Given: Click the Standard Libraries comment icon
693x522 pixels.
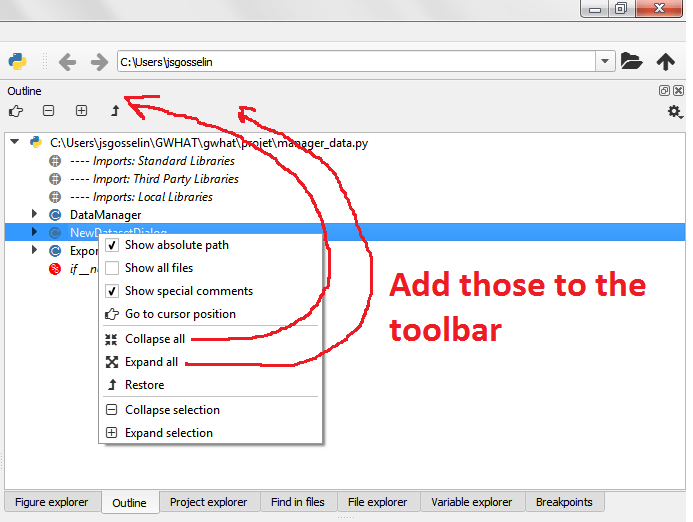Looking at the screenshot, I should [x=55, y=161].
